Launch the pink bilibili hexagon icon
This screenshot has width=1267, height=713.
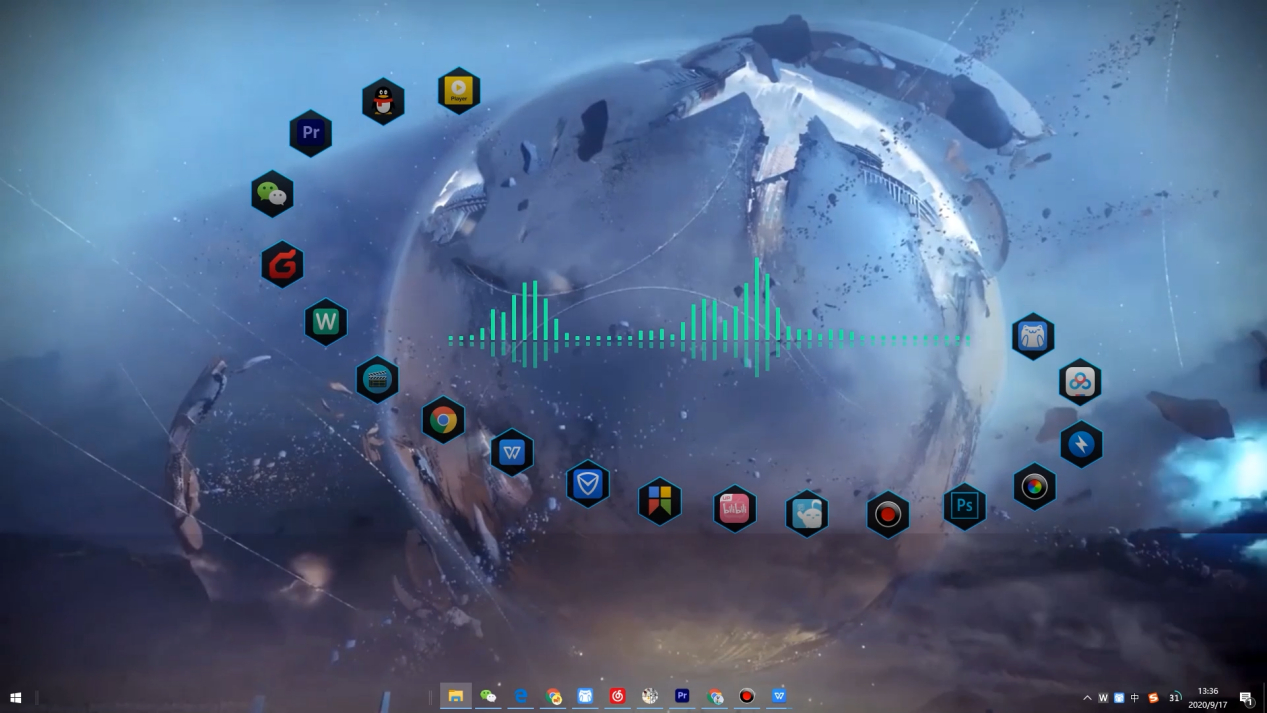735,508
